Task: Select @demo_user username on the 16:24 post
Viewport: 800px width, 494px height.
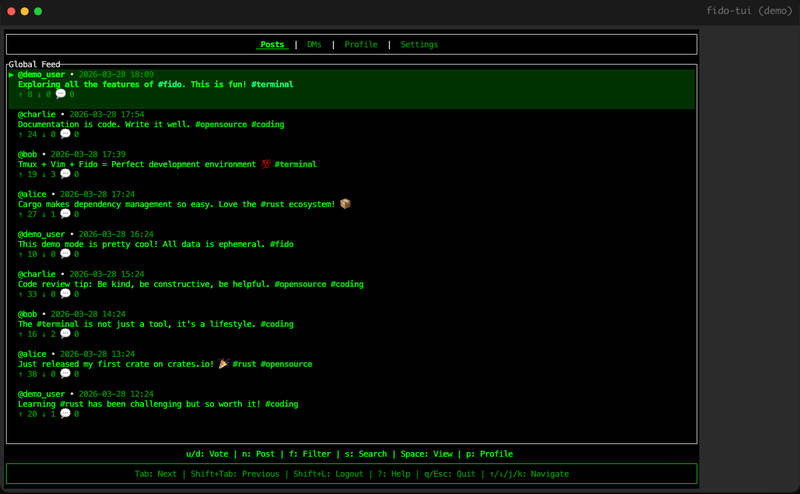Action: (x=41, y=234)
